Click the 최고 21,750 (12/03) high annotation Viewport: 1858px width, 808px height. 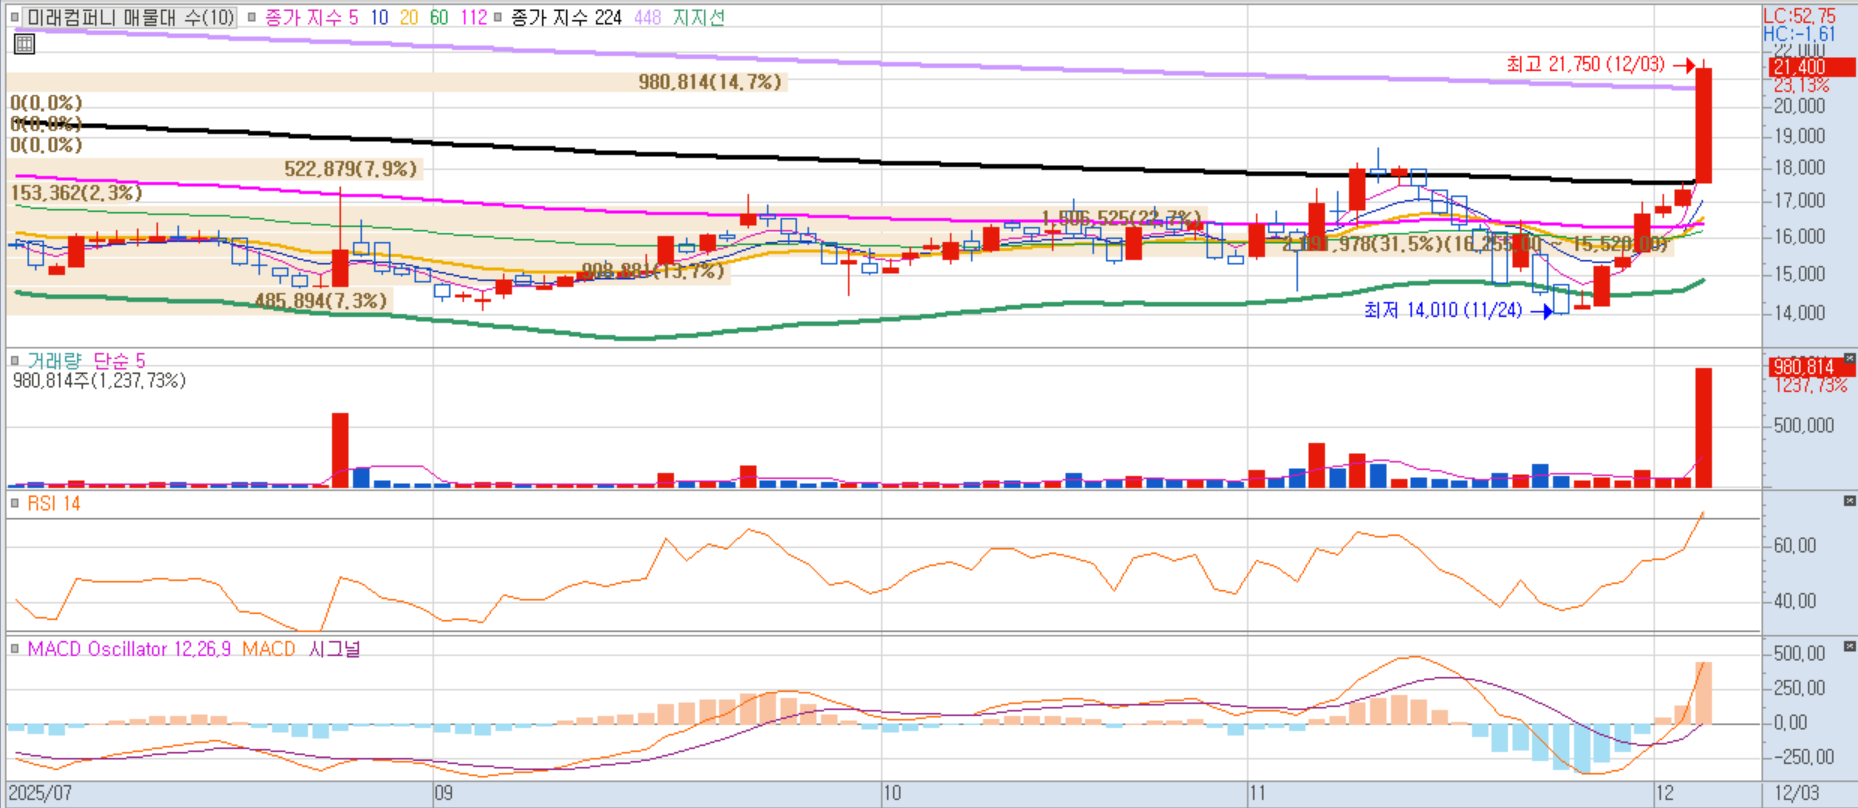coord(1585,64)
